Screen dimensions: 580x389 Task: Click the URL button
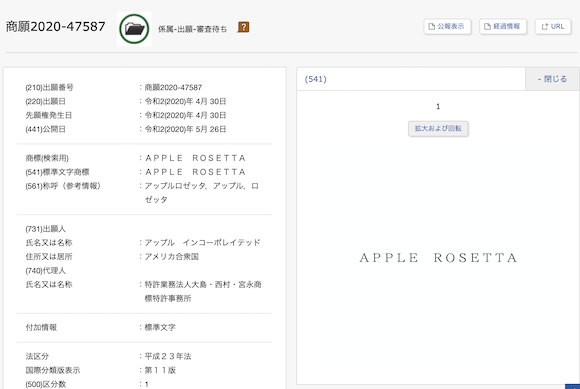click(553, 27)
